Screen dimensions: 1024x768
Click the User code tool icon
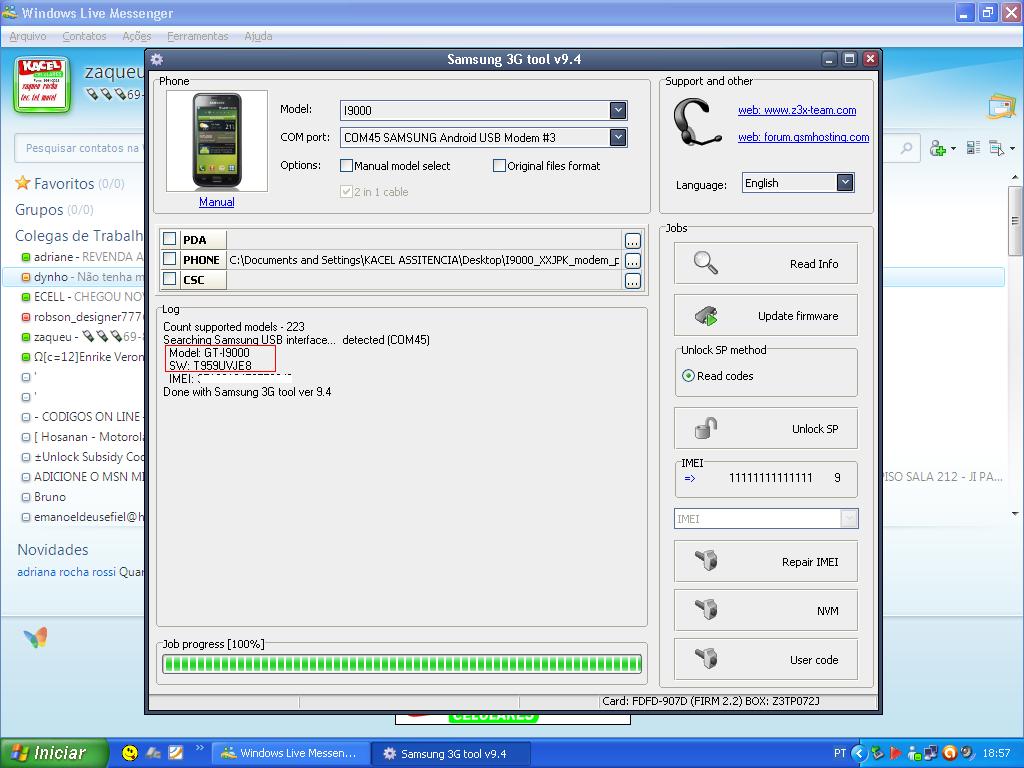pos(706,658)
